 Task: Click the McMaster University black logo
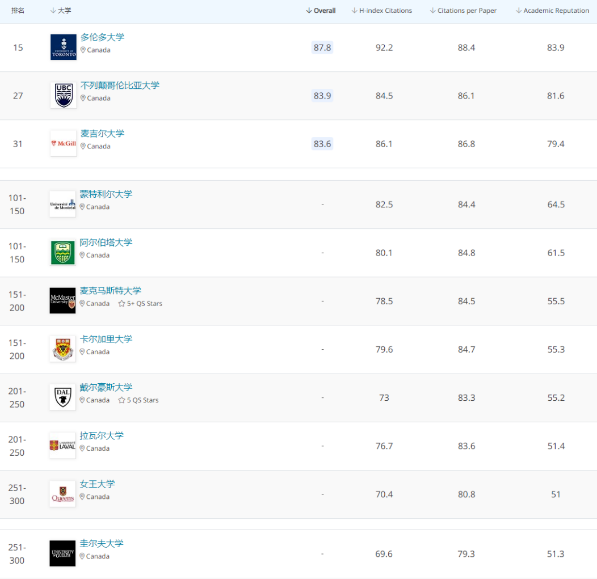point(62,301)
